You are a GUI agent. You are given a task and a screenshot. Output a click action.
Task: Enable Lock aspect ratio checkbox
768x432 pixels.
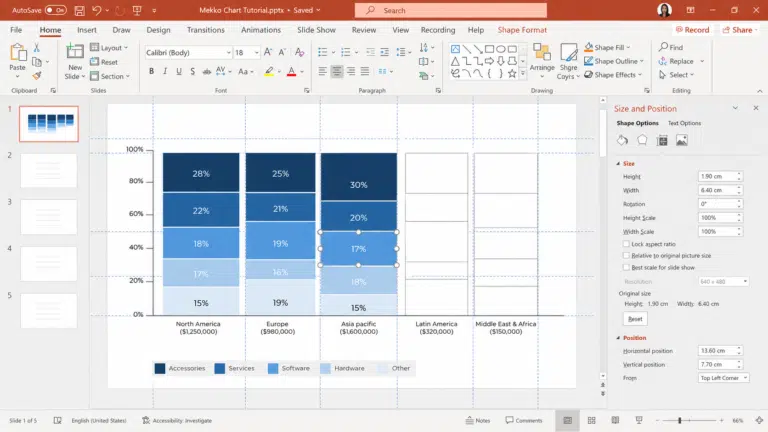[626, 244]
